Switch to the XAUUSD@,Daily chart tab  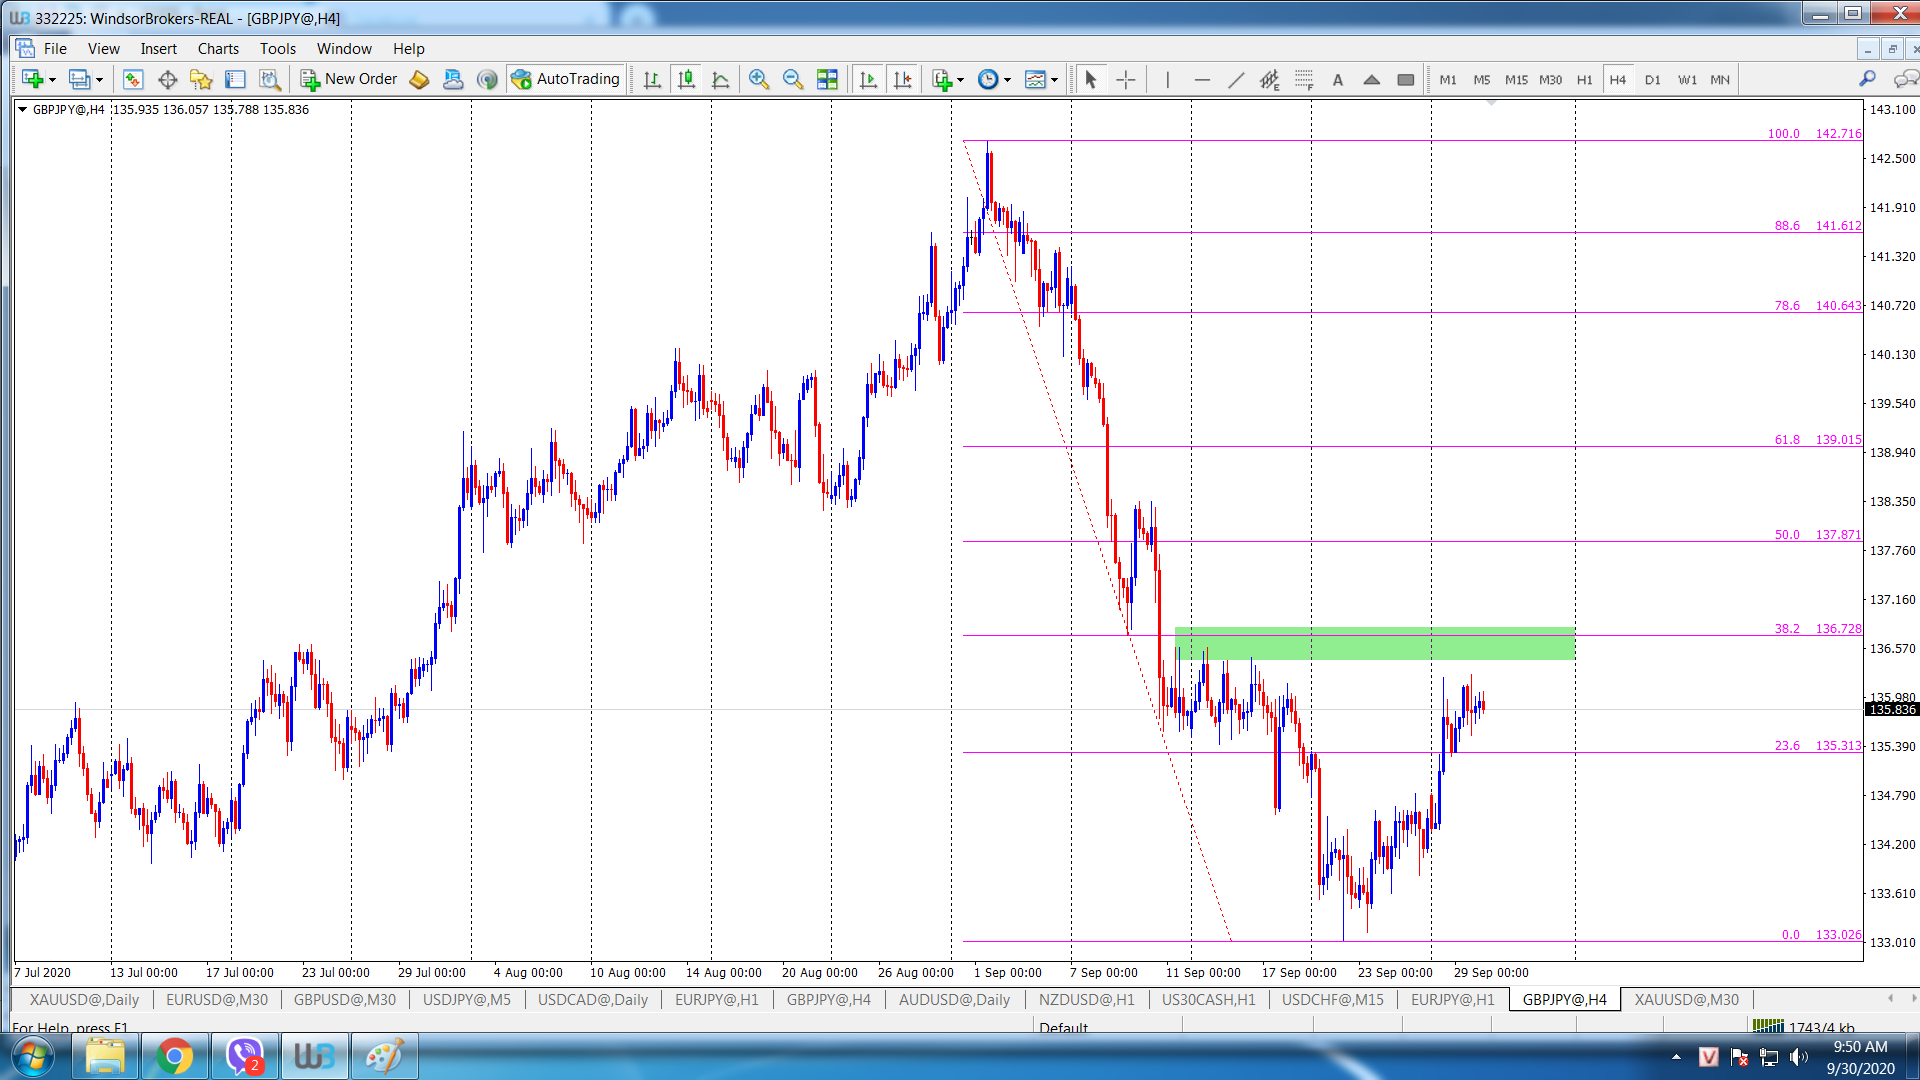coord(84,999)
